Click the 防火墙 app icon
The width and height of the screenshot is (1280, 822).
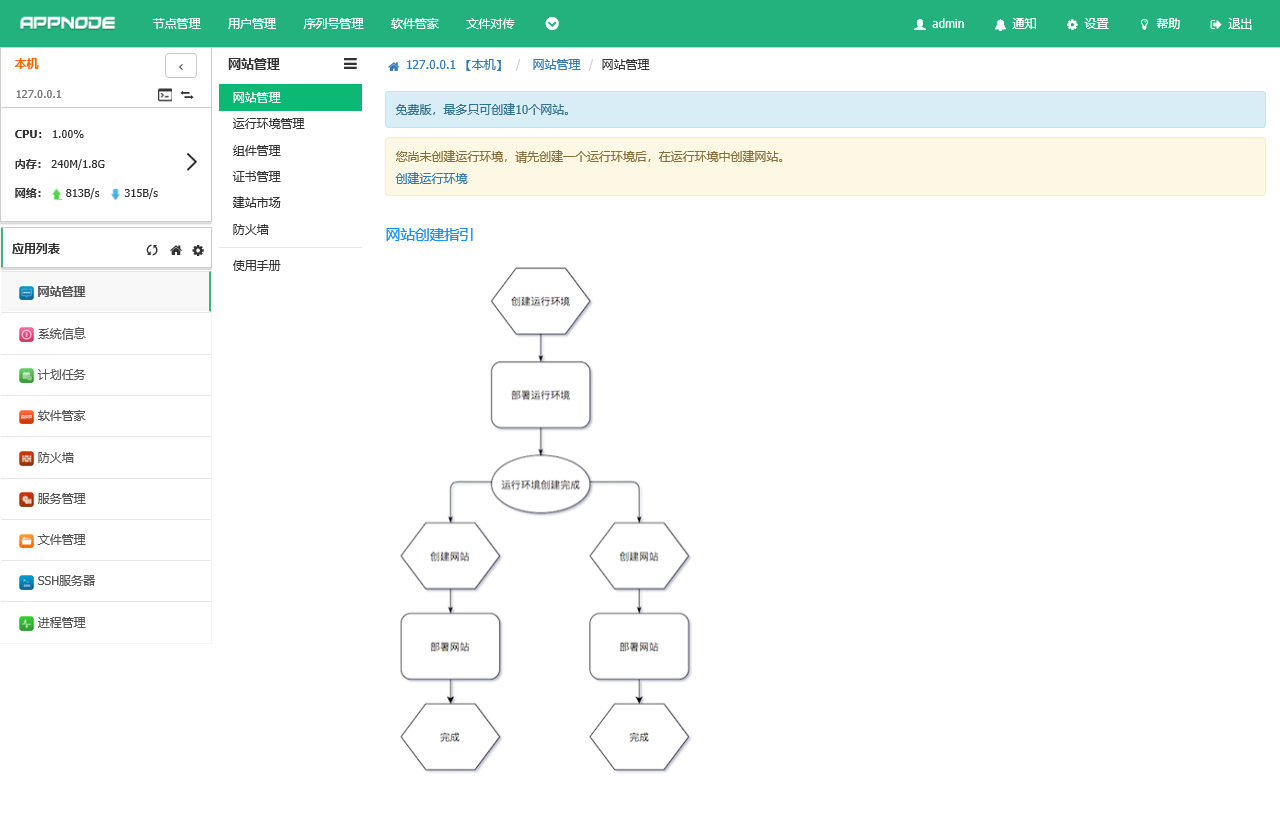pyautogui.click(x=26, y=458)
